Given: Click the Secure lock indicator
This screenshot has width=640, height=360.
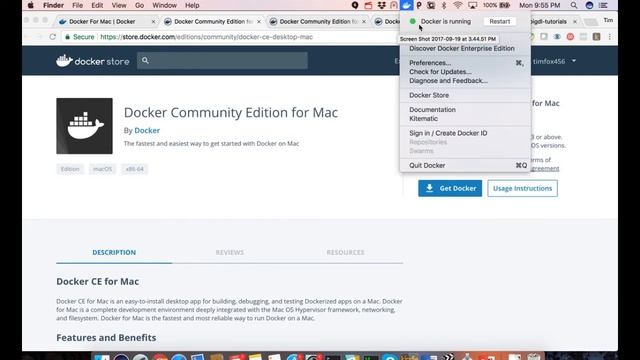Looking at the screenshot, I should coord(80,37).
